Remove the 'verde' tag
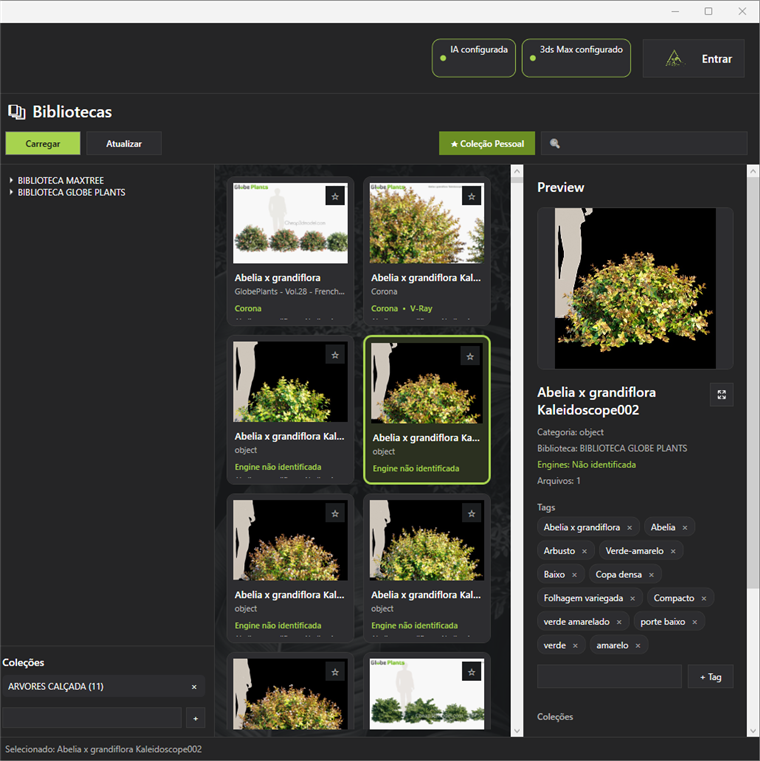Image resolution: width=760 pixels, height=761 pixels. 575,645
